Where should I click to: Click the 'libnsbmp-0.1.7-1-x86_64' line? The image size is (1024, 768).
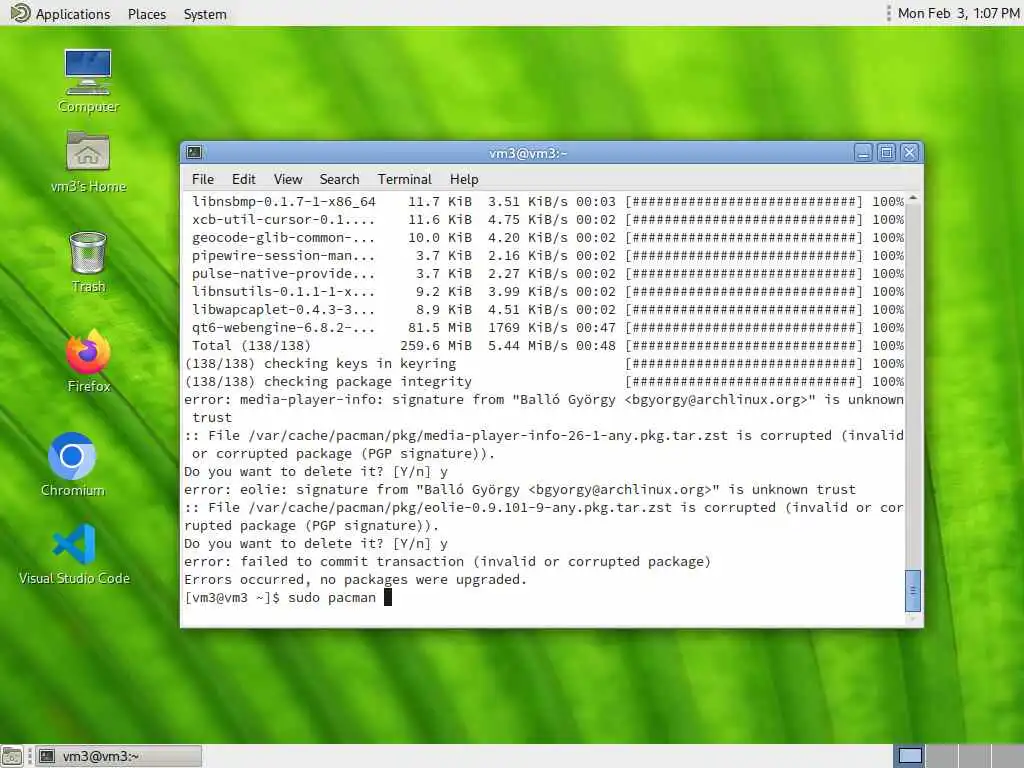(x=547, y=201)
